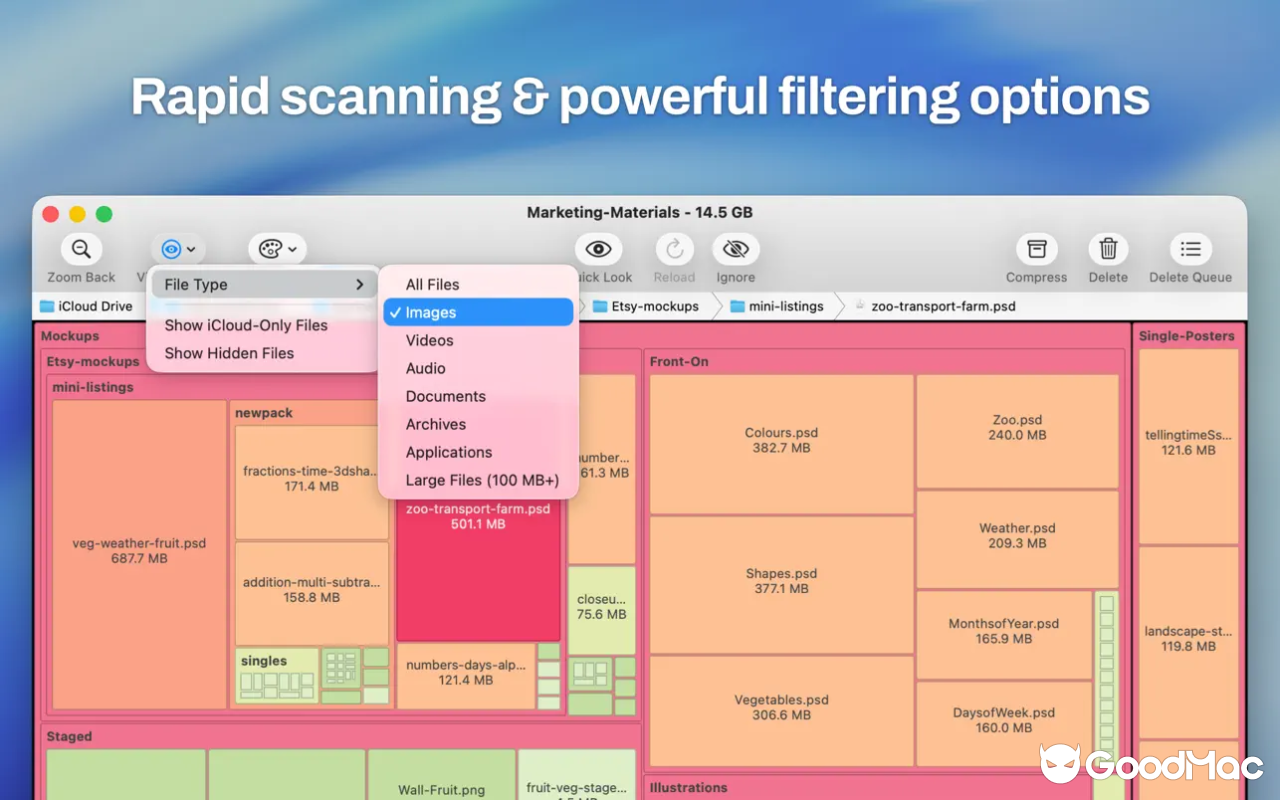Choose All Files from filter menu
Screen dimensions: 1280x800
coord(432,285)
